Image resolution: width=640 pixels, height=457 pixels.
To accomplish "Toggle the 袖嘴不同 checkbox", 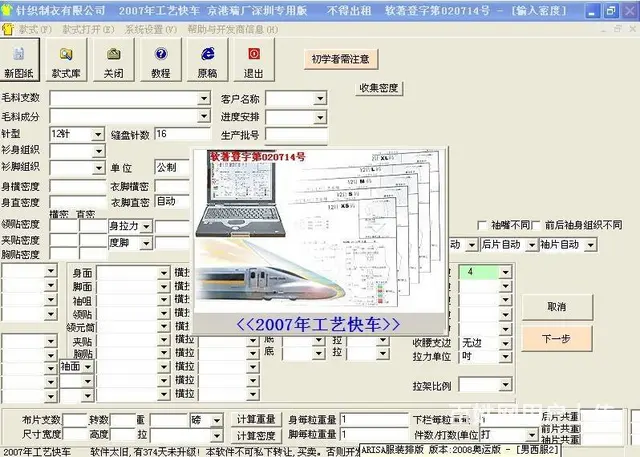I will point(484,225).
